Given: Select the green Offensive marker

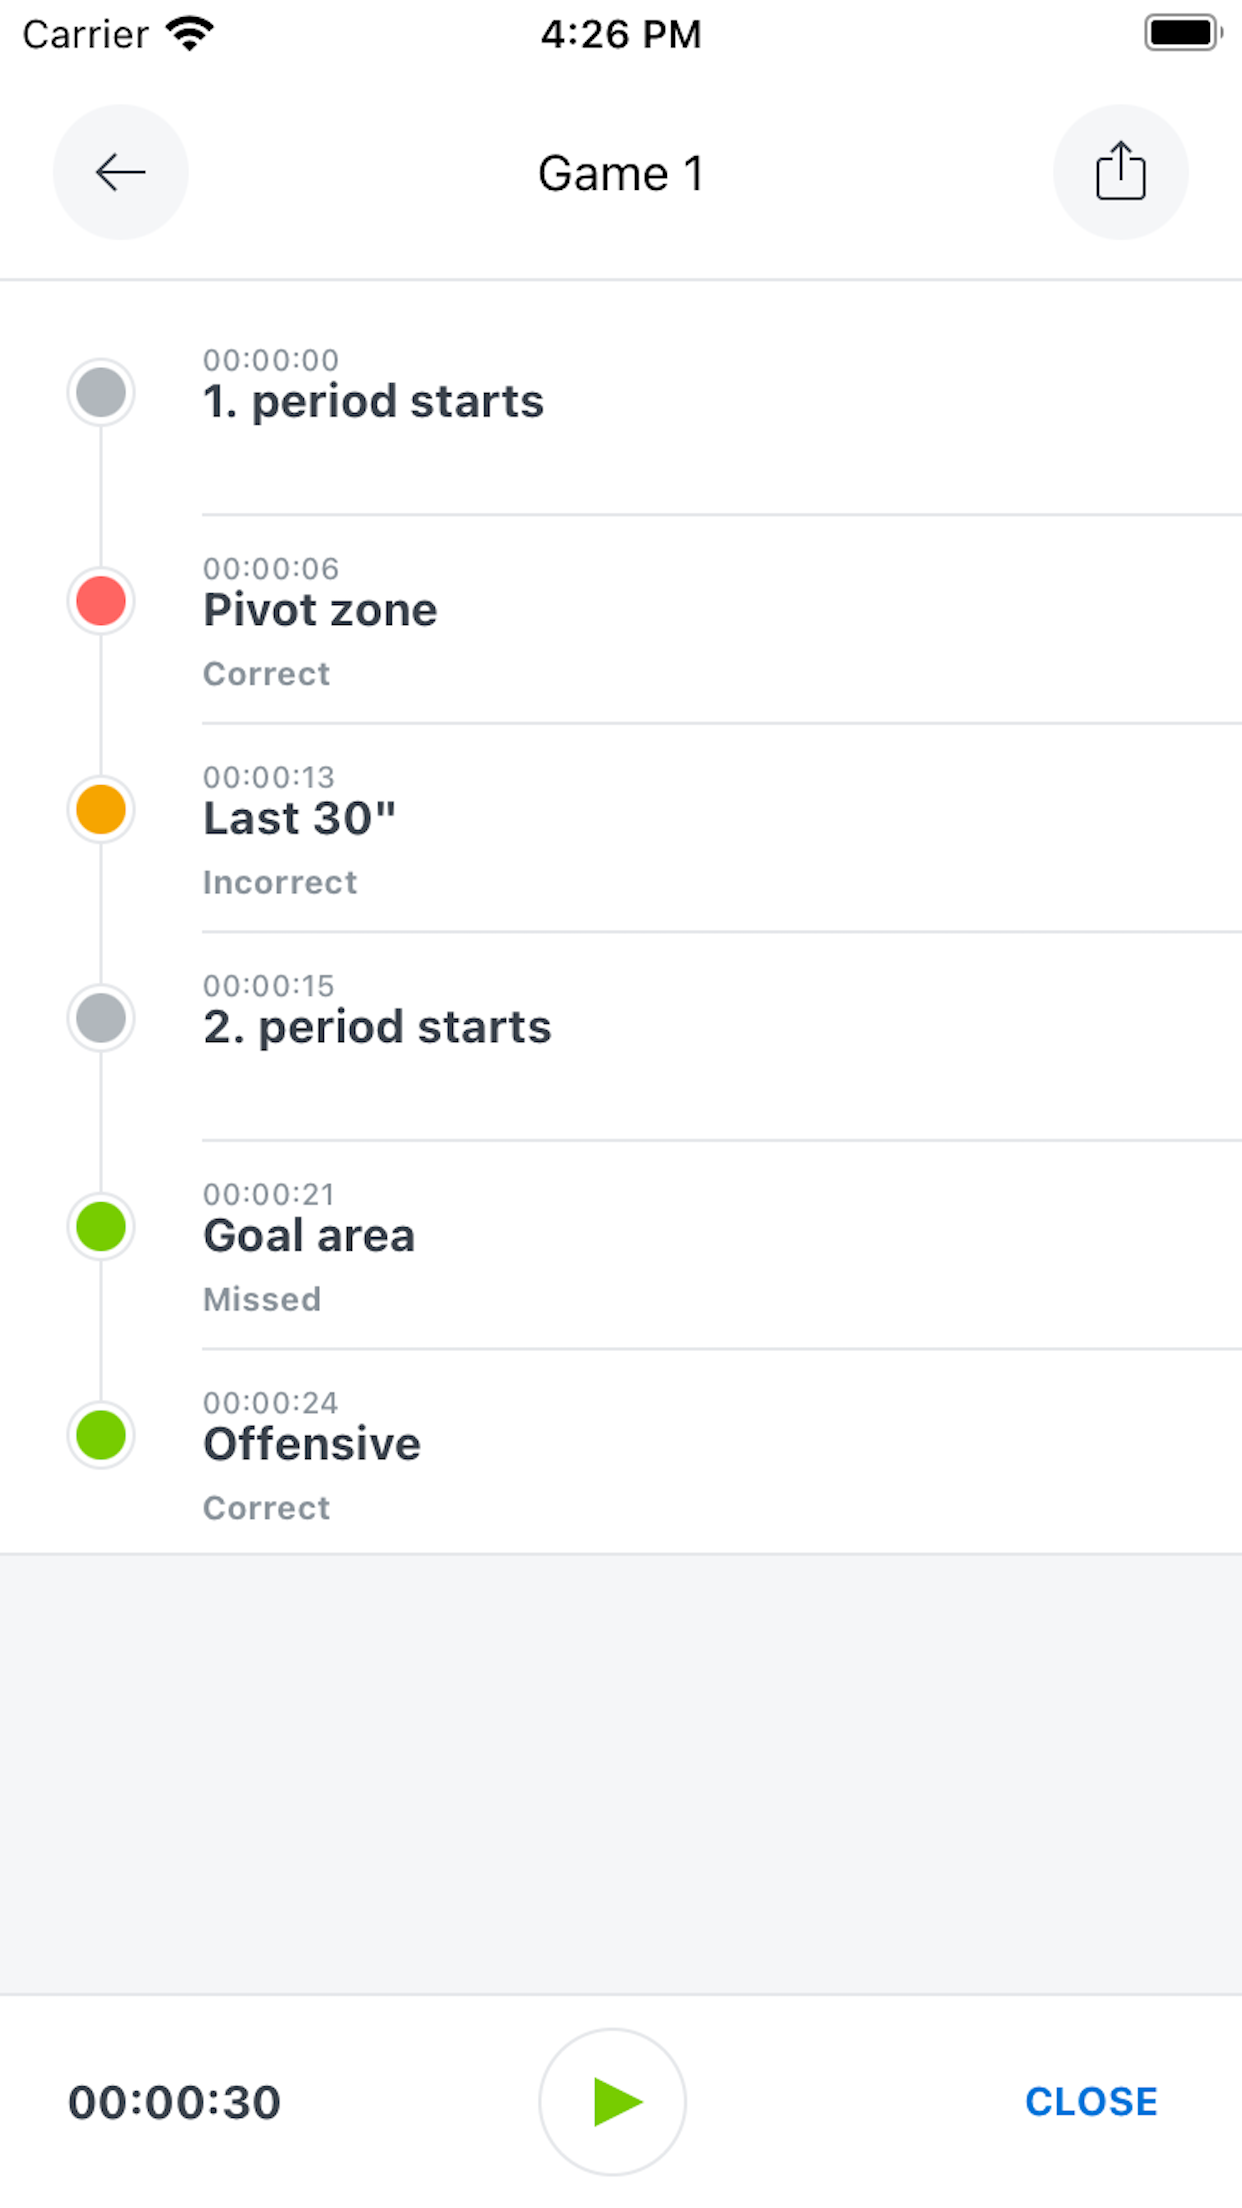Looking at the screenshot, I should click(x=101, y=1435).
